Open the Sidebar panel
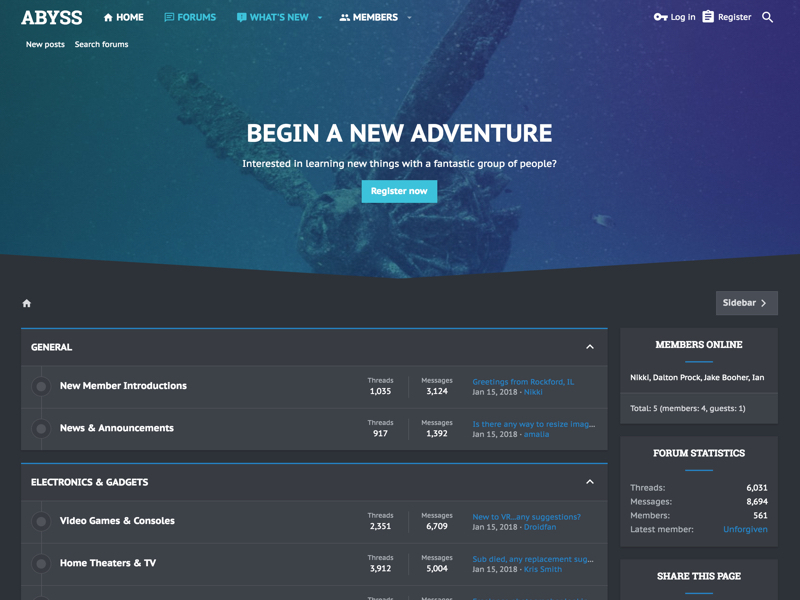This screenshot has width=800, height=600. coord(746,303)
